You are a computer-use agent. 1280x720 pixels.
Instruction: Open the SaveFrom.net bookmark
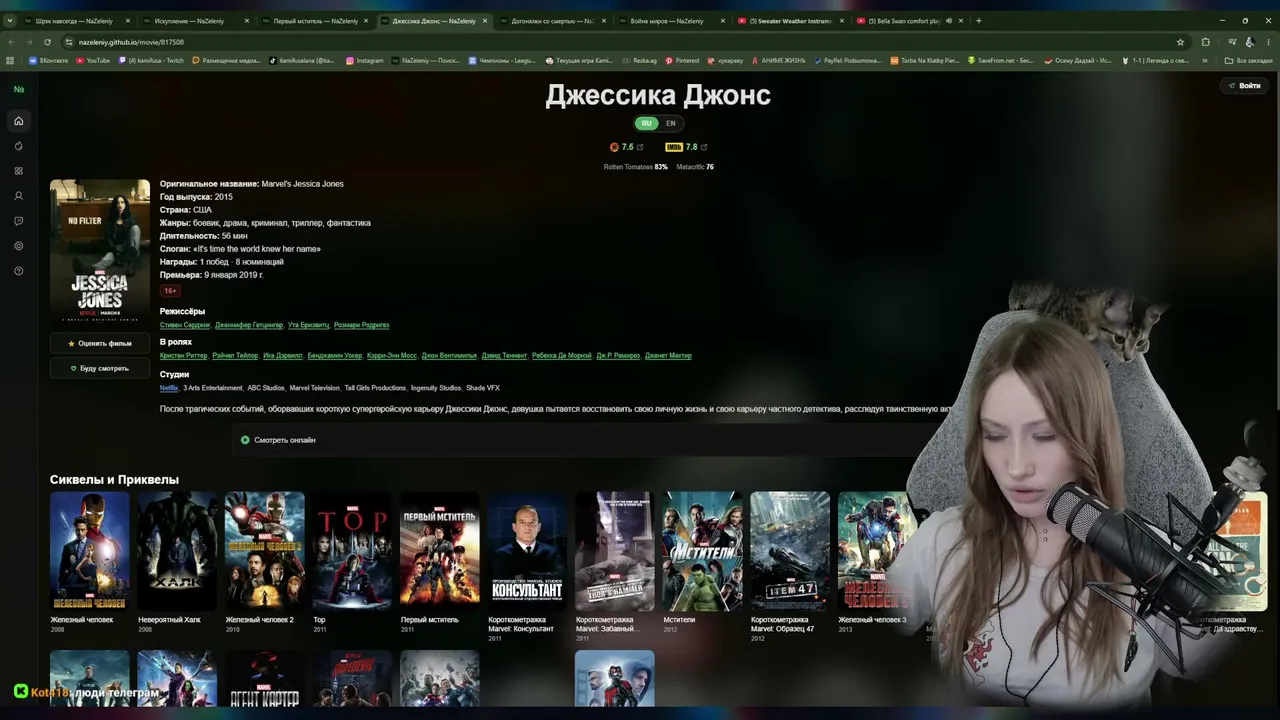(x=1000, y=60)
